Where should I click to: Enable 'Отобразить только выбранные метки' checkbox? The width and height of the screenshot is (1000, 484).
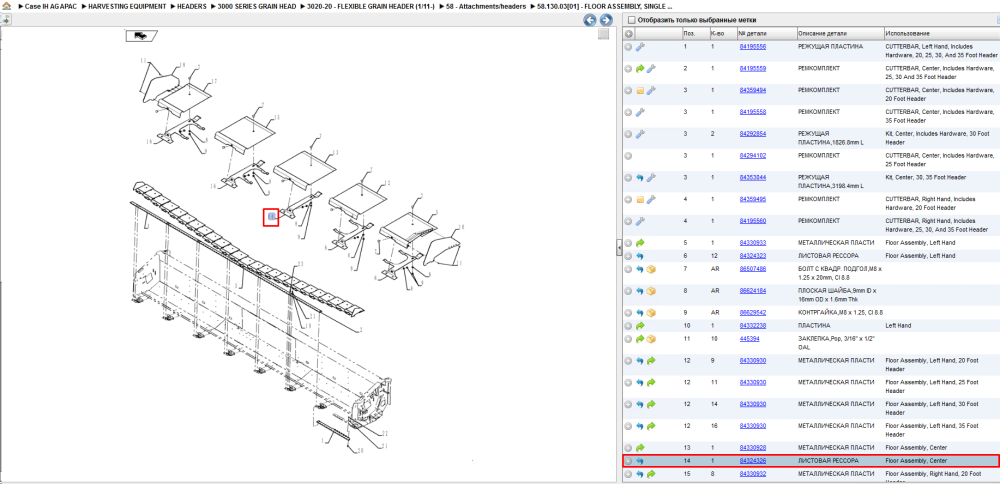pyautogui.click(x=631, y=20)
